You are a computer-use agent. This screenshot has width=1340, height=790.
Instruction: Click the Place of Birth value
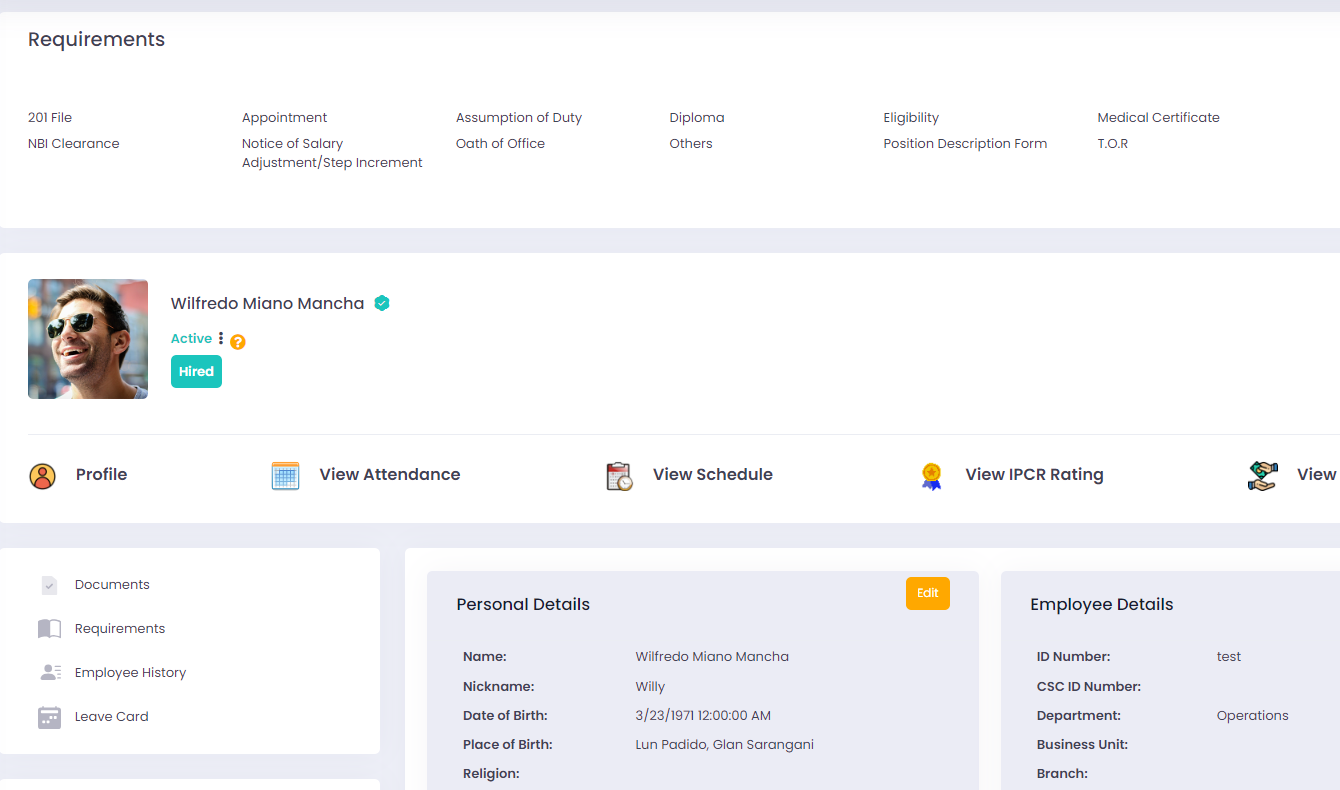(725, 745)
